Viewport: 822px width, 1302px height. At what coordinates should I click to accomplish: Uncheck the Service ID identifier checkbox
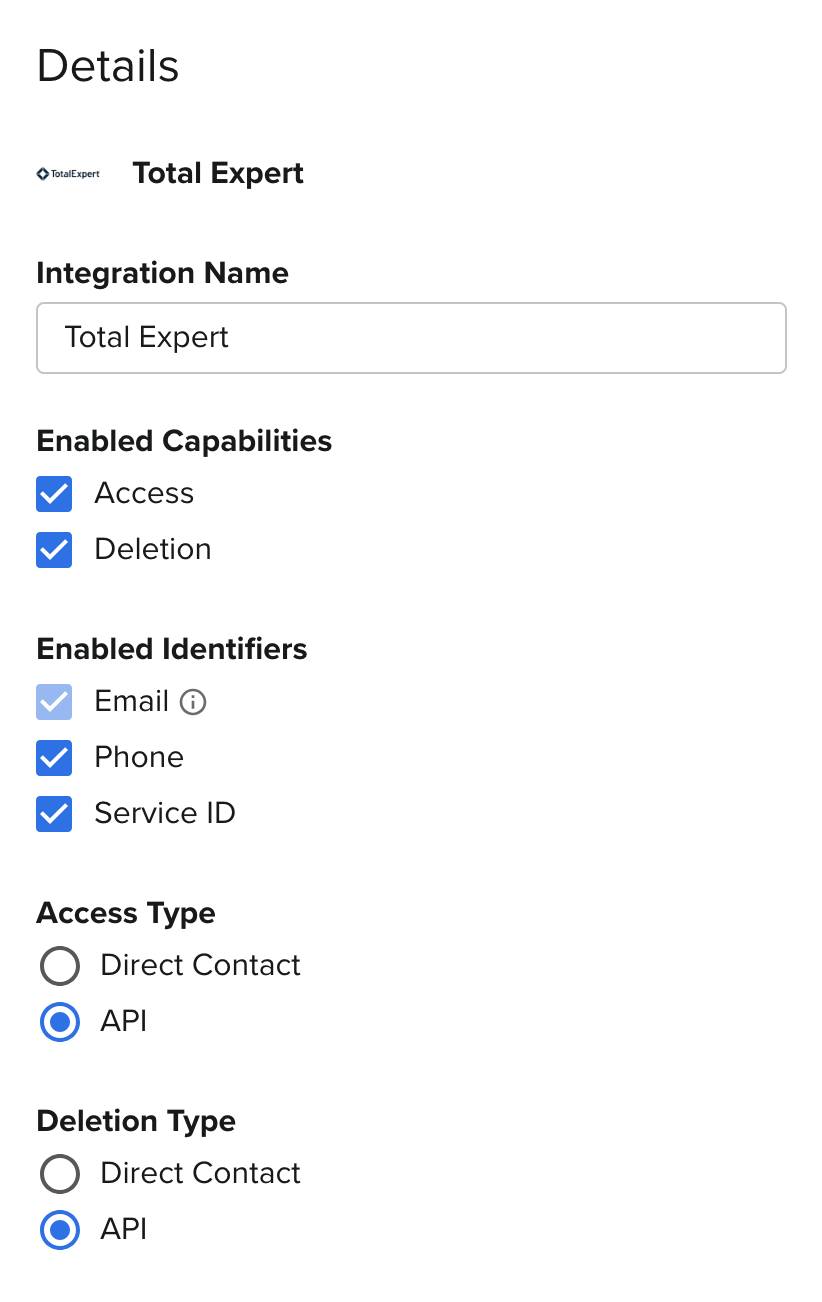tap(54, 814)
